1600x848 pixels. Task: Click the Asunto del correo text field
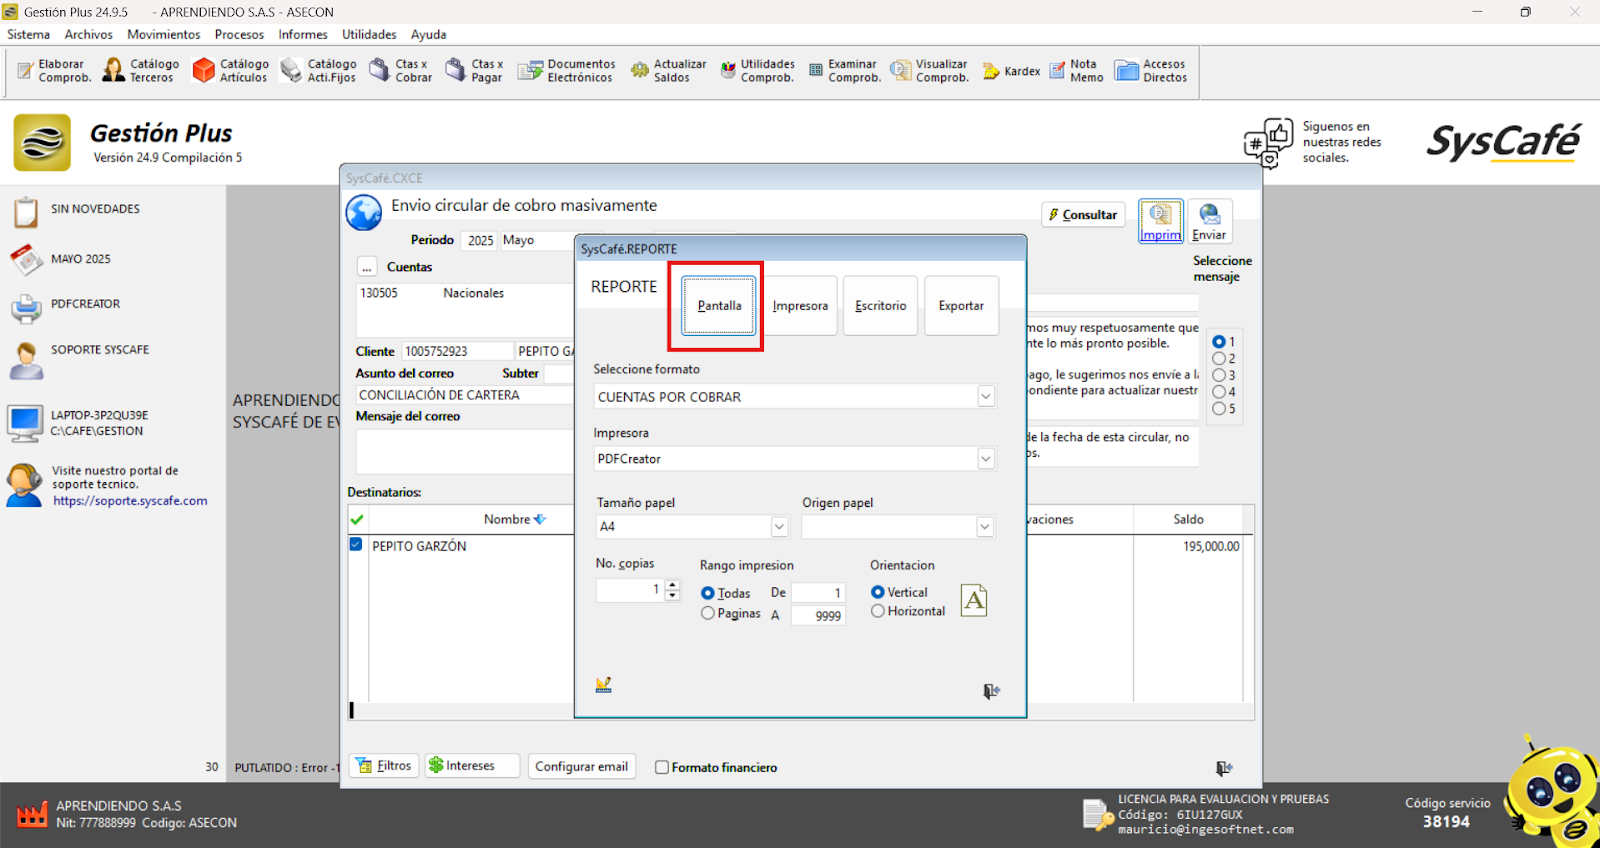point(465,395)
